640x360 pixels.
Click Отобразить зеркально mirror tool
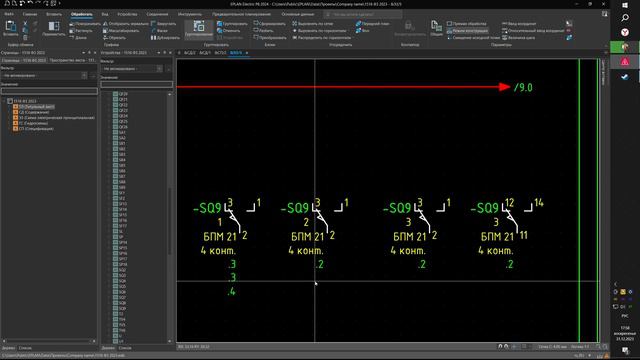125,24
